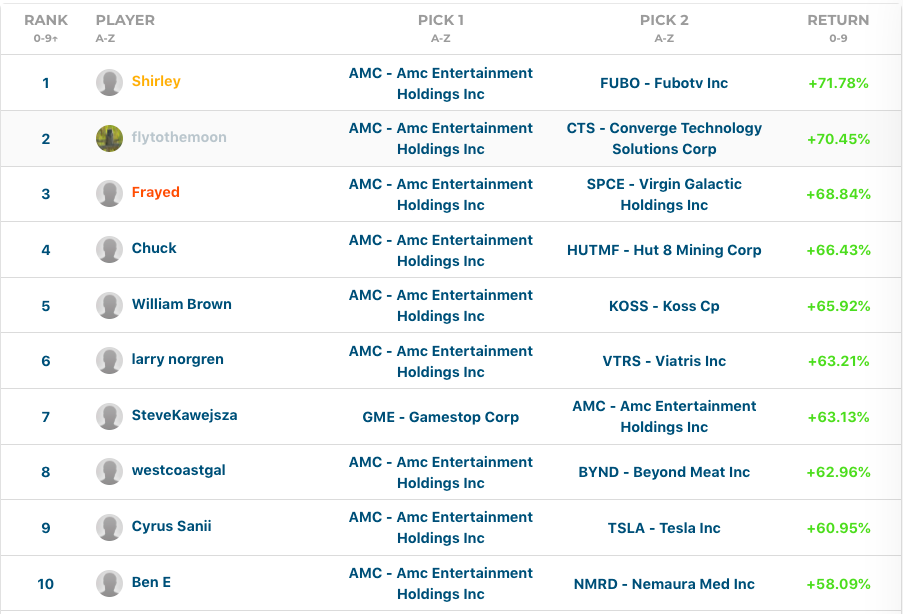
Task: Open Shirley's player profile name link
Action: [x=156, y=81]
